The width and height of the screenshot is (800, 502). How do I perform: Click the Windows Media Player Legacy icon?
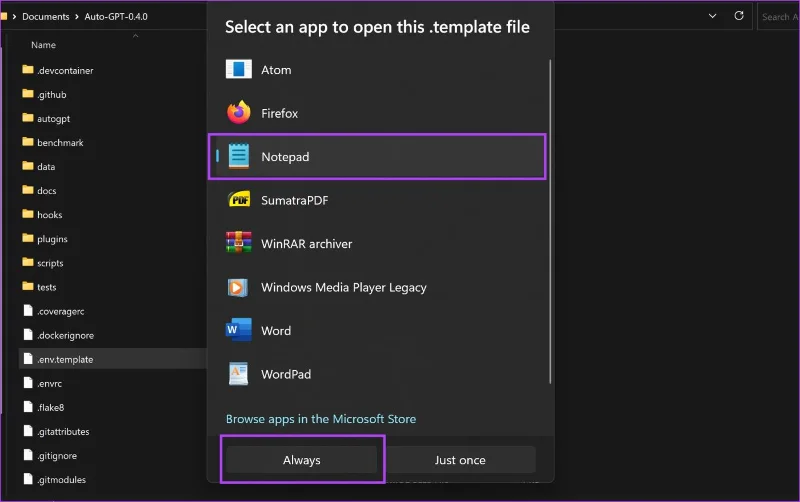238,287
